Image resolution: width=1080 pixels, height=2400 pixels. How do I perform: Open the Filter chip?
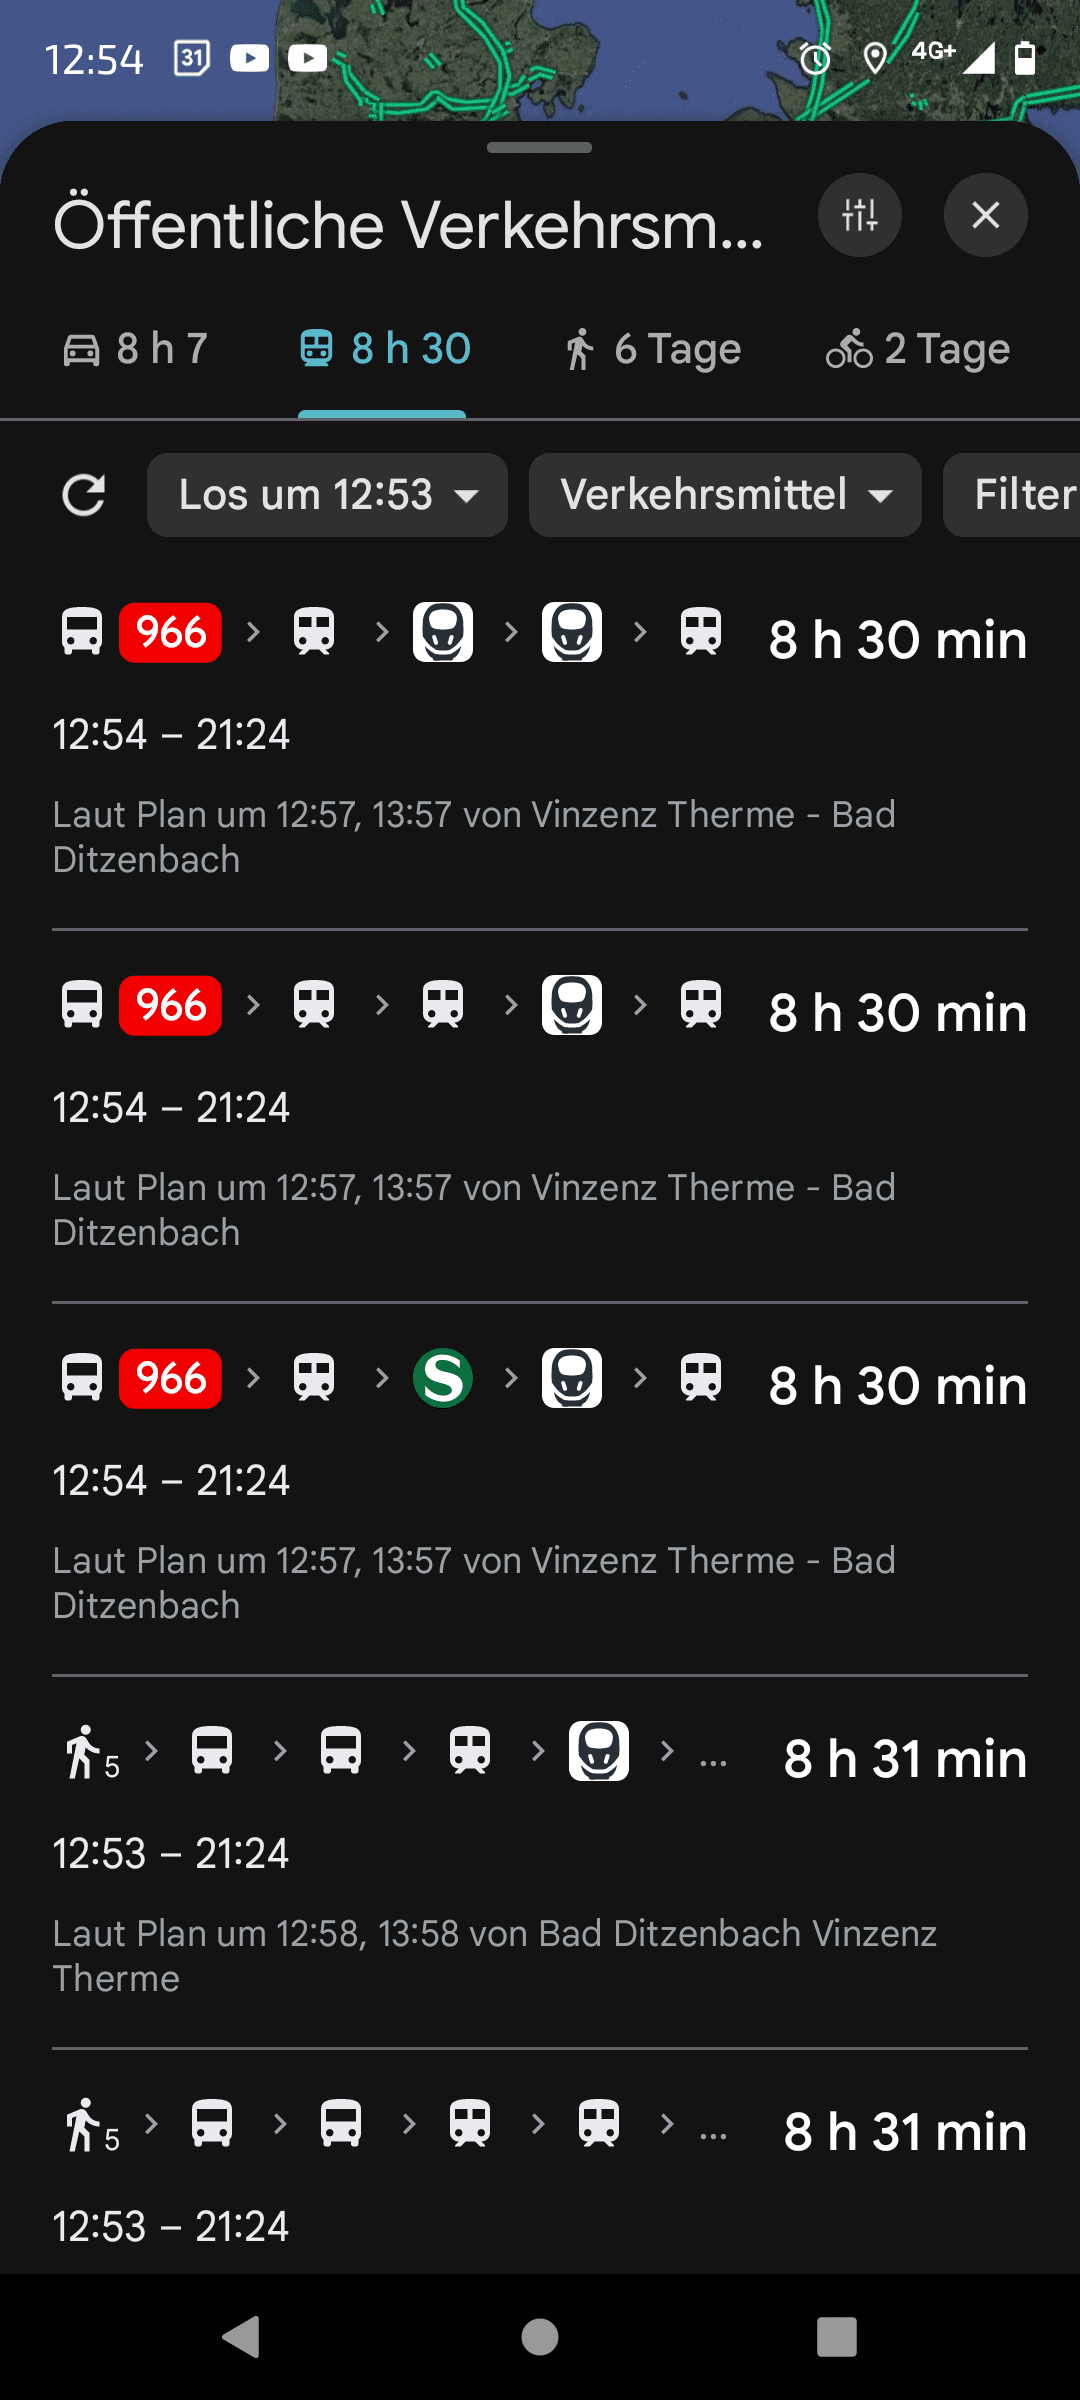tap(1012, 495)
